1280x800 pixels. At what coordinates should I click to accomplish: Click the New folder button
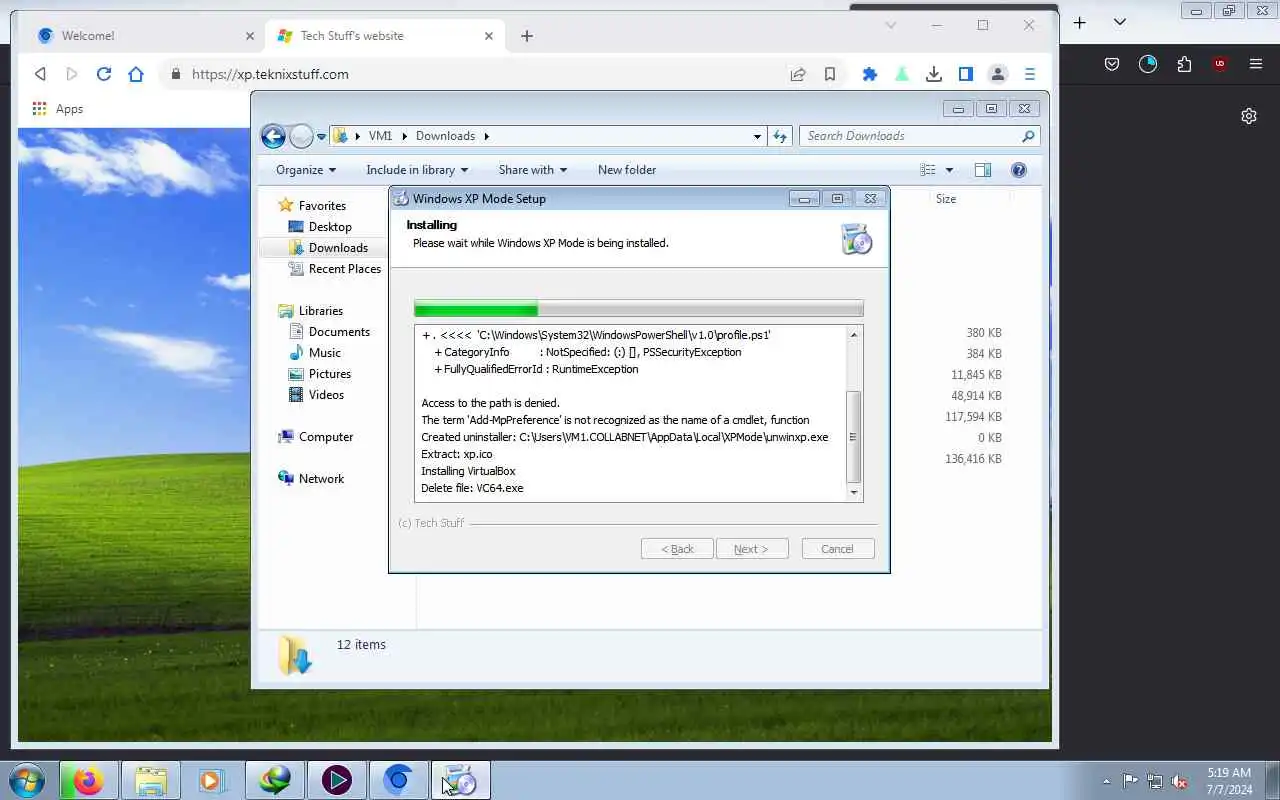[627, 170]
